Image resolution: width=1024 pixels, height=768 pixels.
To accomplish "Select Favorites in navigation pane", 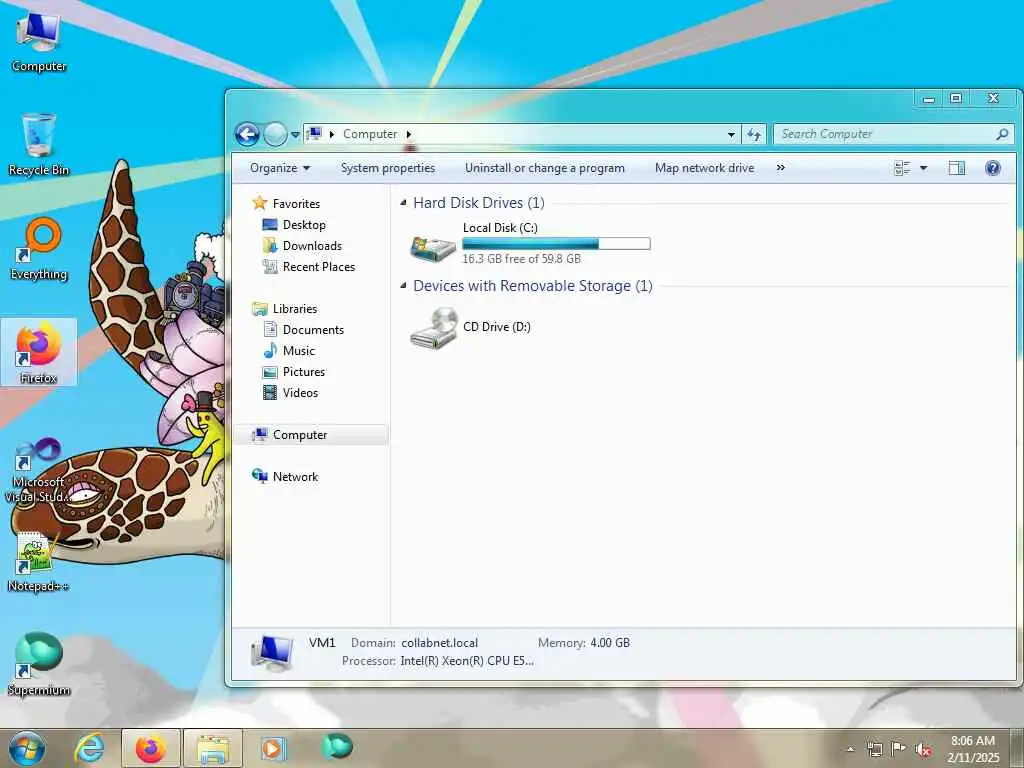I will [296, 204].
